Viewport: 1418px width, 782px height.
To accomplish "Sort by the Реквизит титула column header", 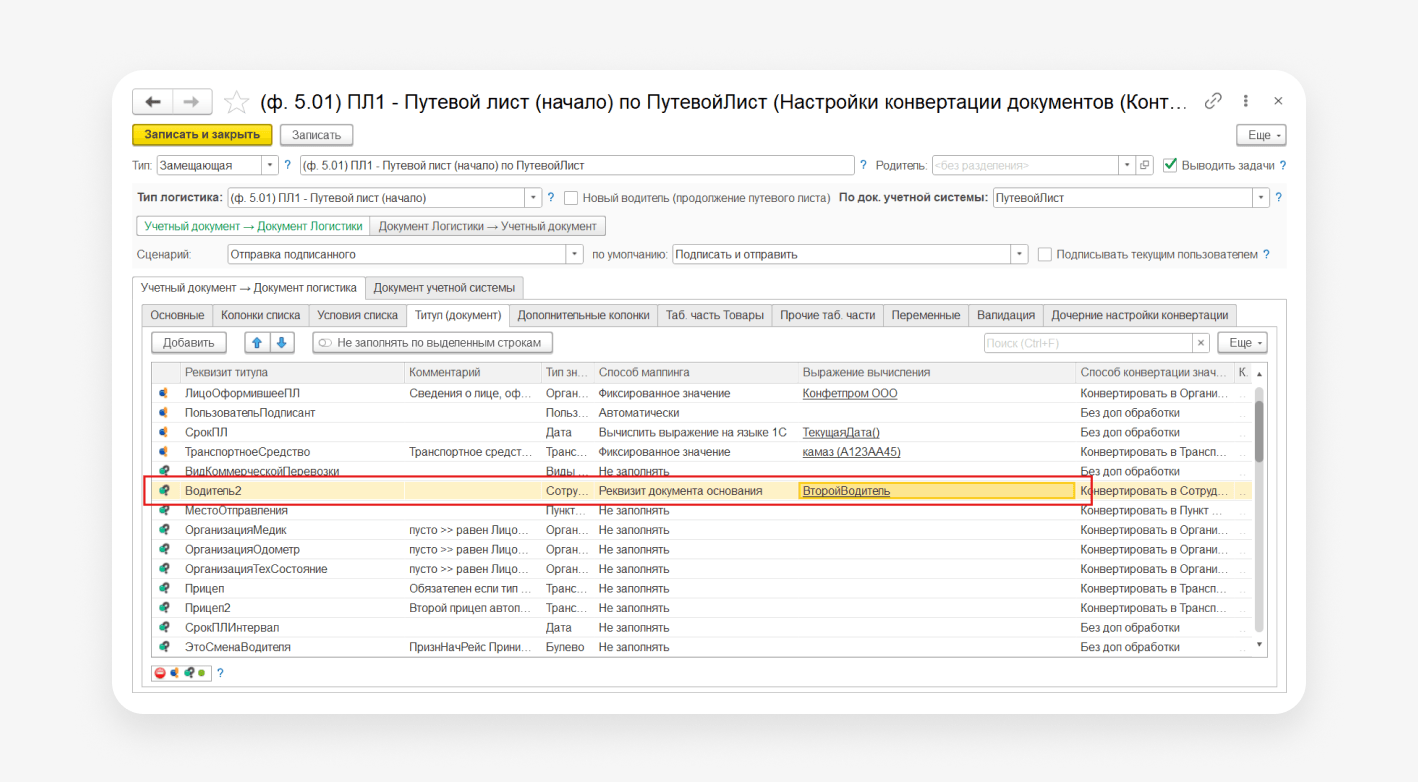I will pos(292,372).
